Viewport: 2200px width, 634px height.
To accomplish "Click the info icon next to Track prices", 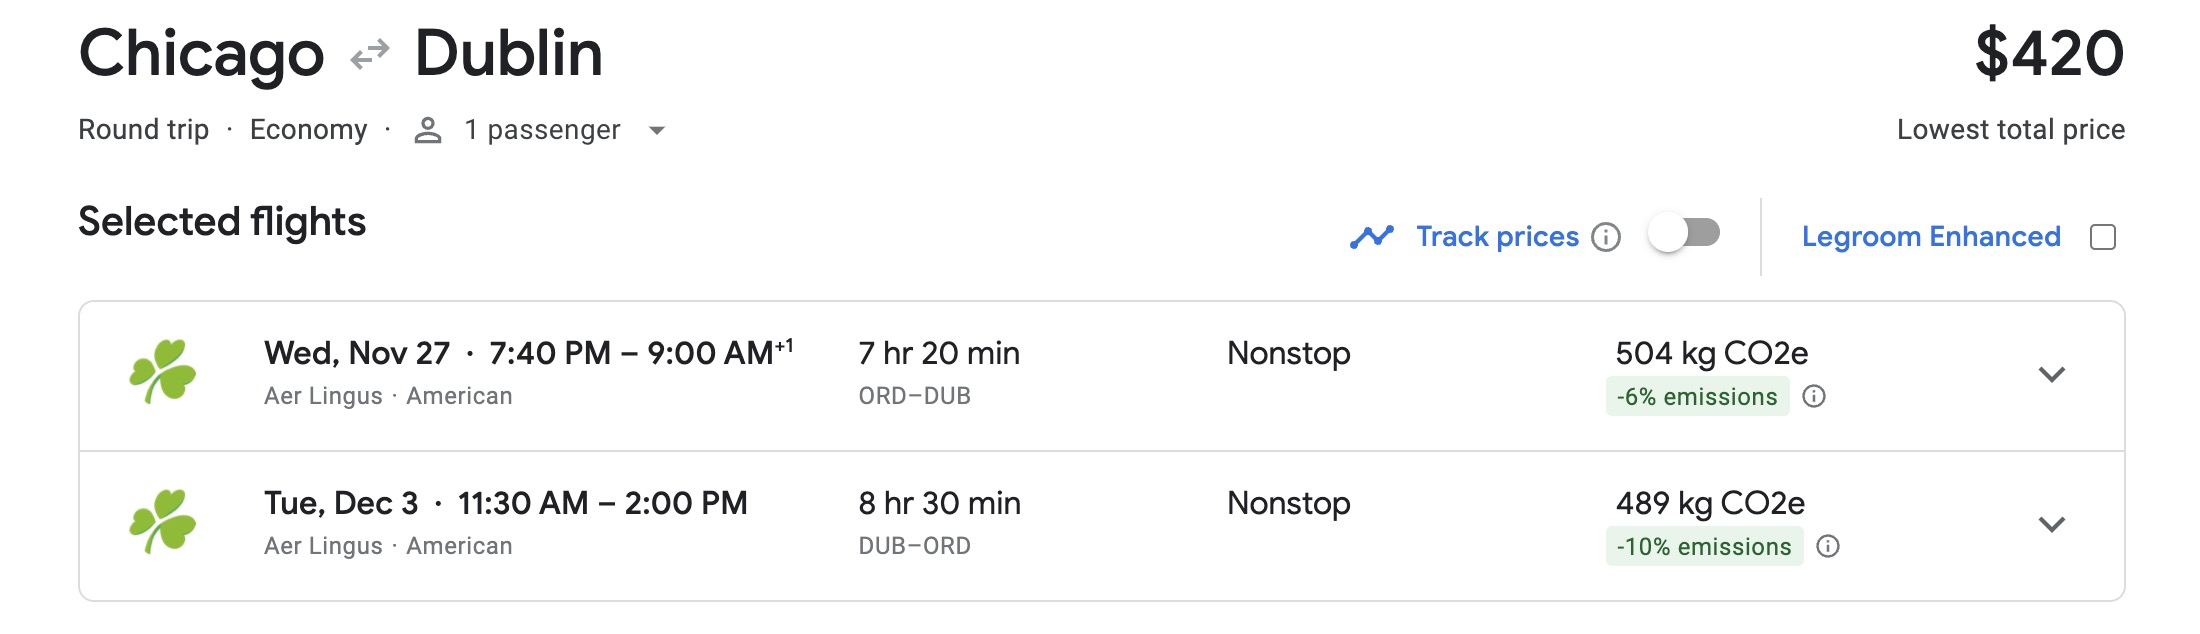I will point(1608,238).
